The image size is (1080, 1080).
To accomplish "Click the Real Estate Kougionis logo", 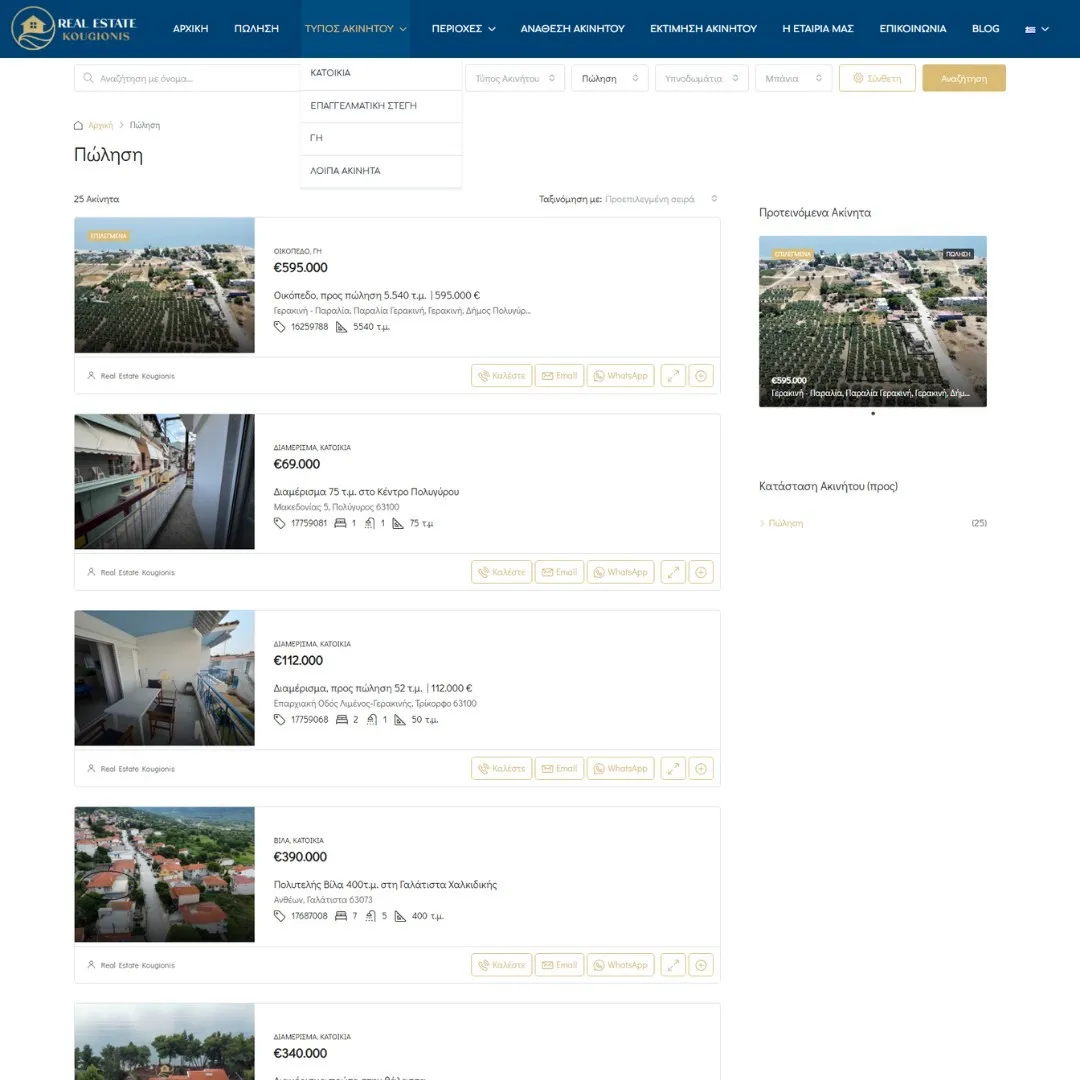I will point(74,28).
